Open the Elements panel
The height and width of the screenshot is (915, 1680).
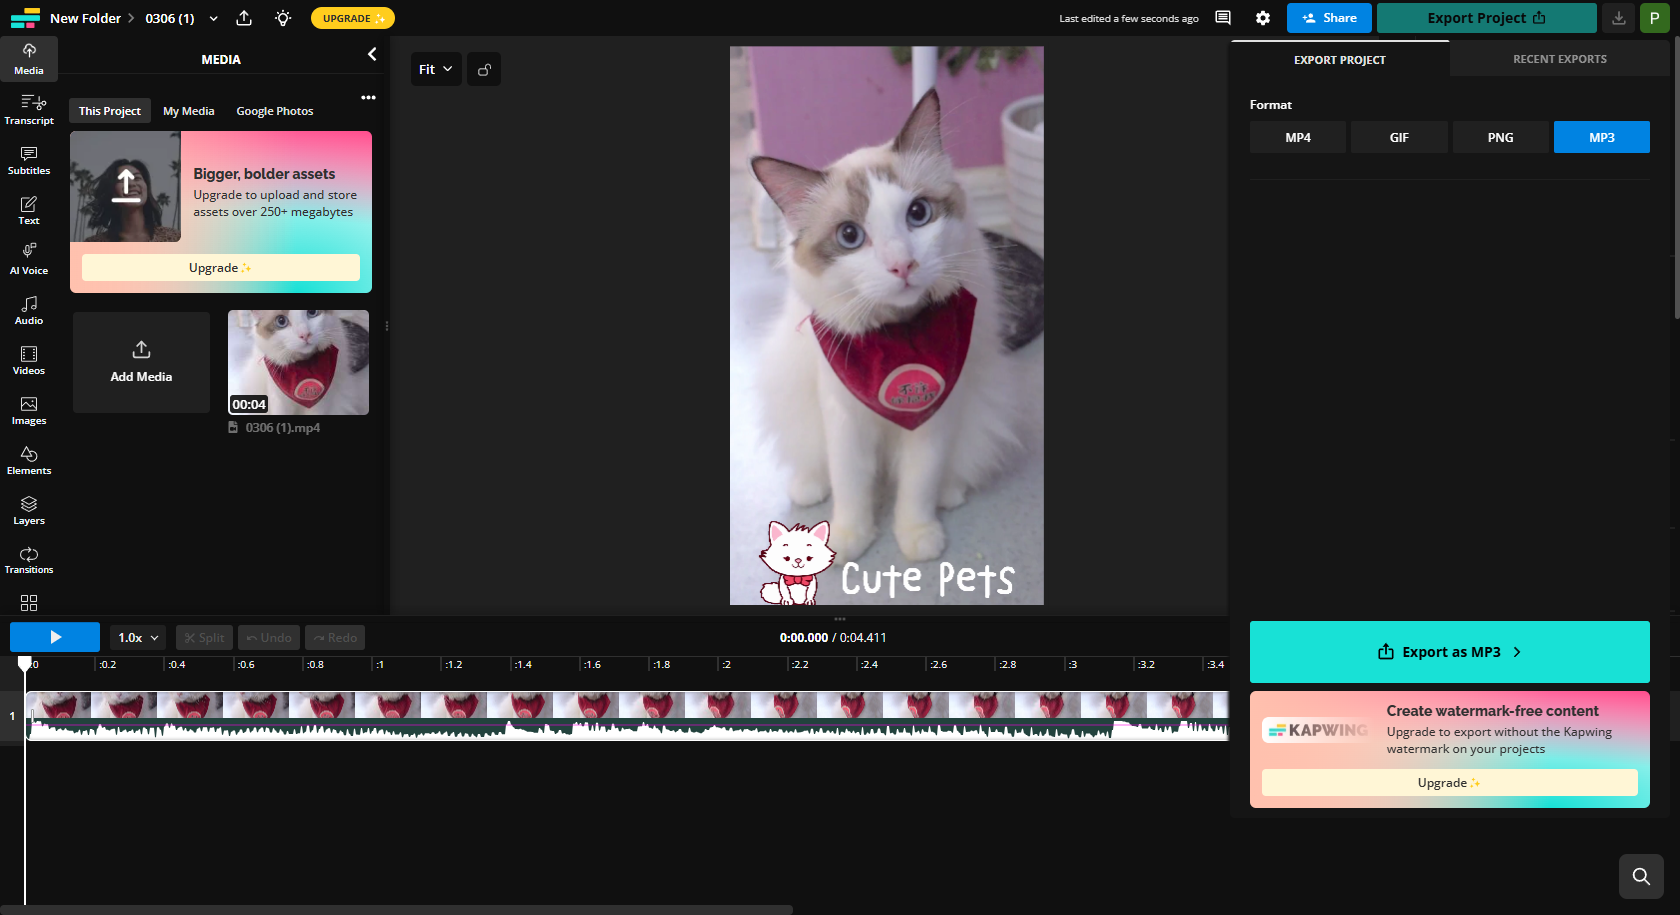coord(29,460)
